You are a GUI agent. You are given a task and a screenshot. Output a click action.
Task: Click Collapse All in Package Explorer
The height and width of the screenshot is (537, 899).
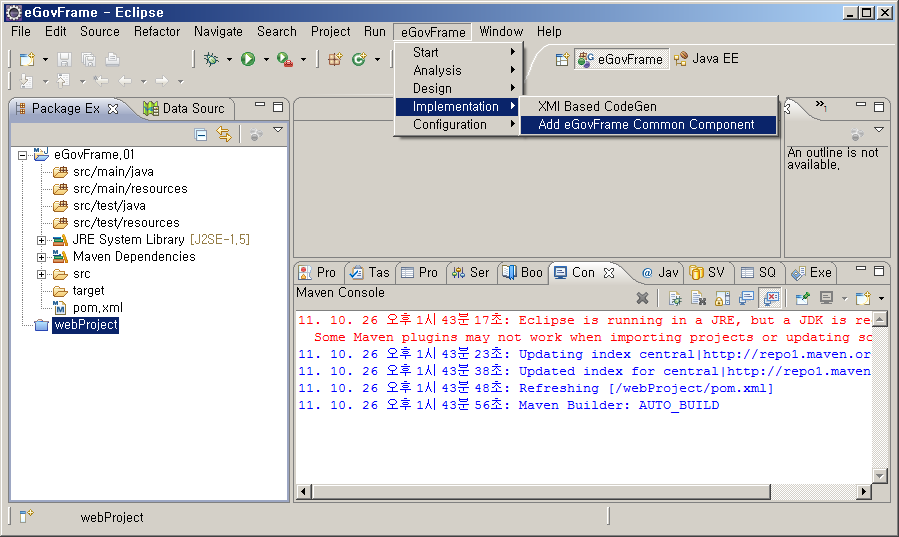coord(201,134)
